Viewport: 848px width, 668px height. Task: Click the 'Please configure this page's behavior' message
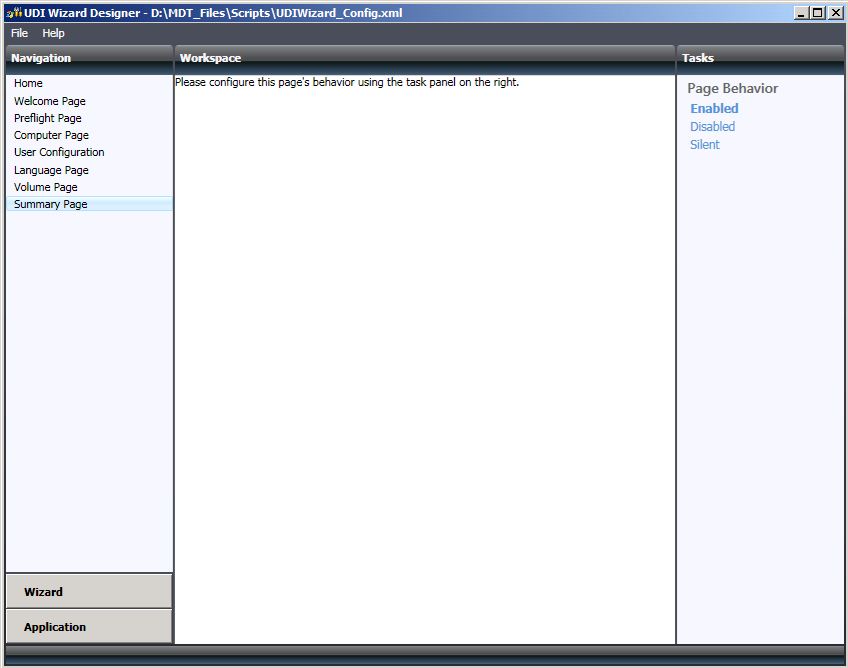pyautogui.click(x=347, y=82)
